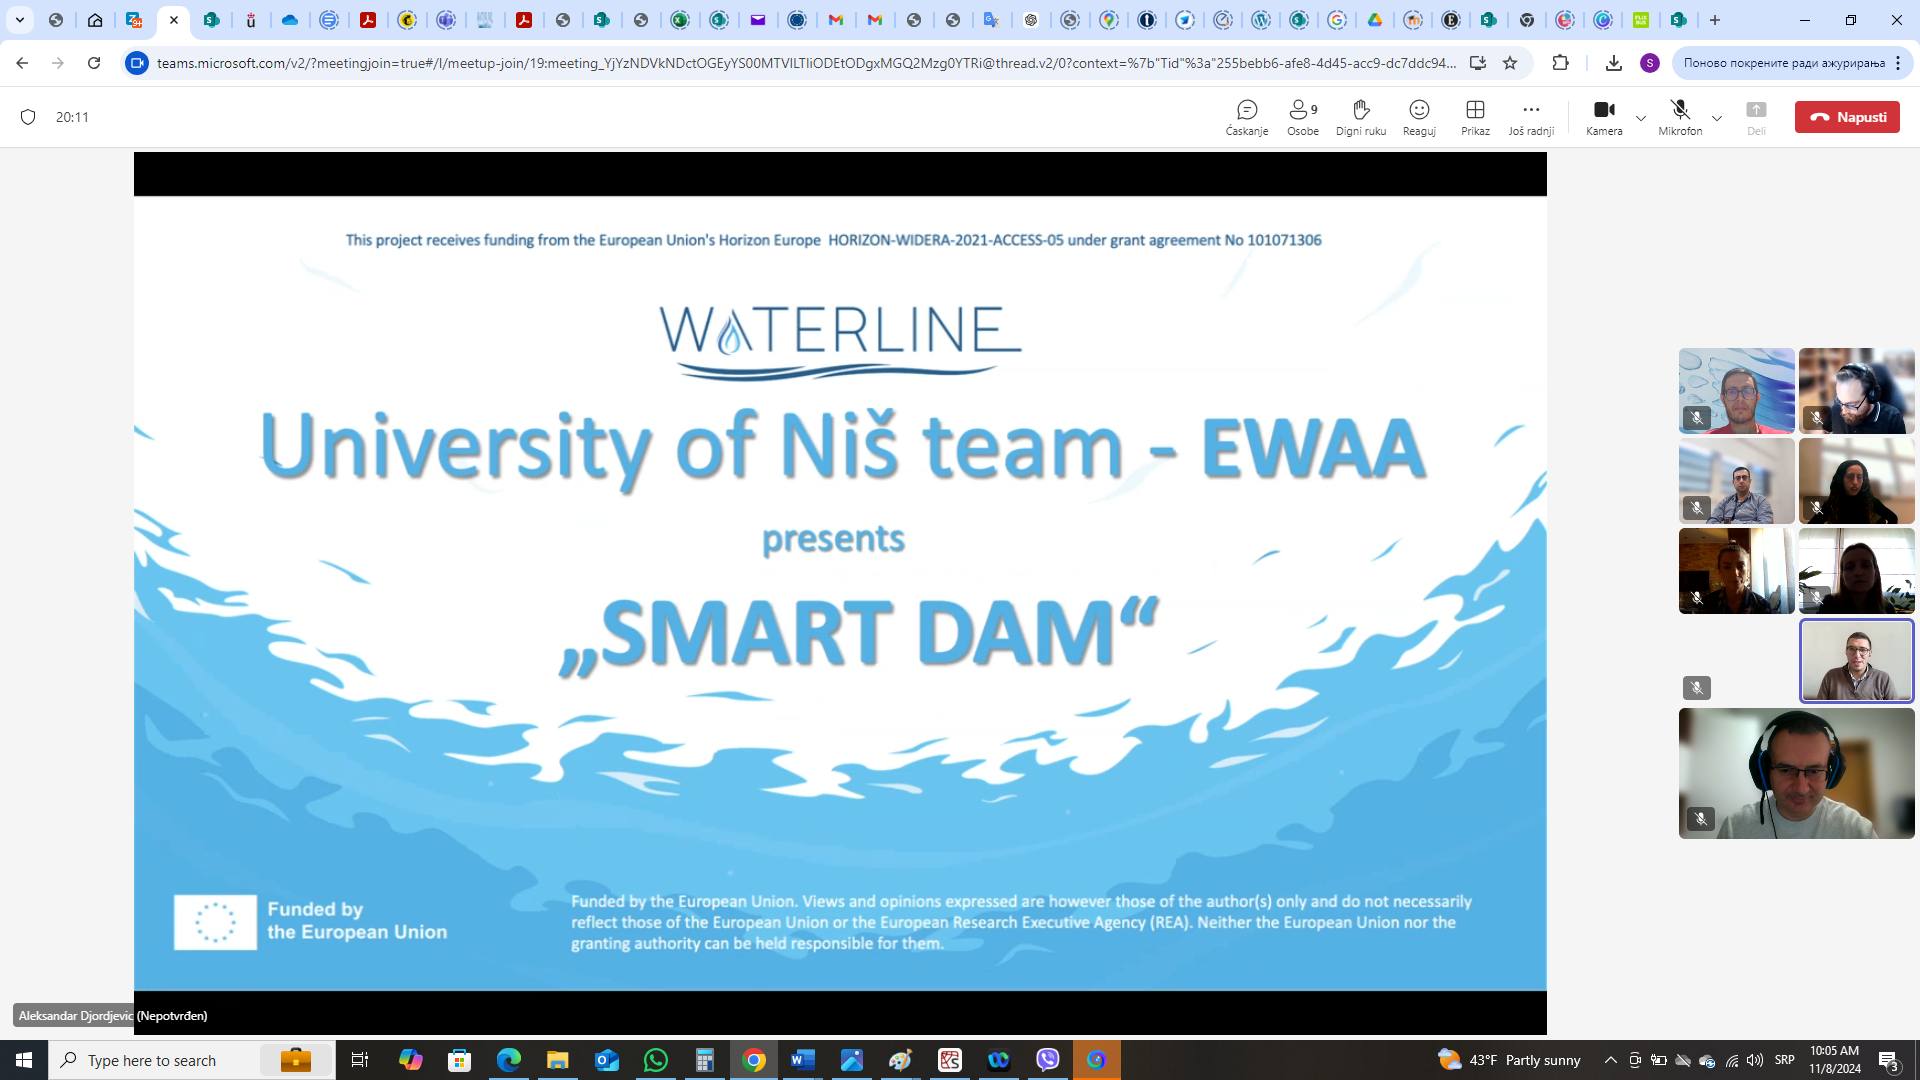Click the camera site info icon in address bar
The height and width of the screenshot is (1080, 1920).
[137, 63]
